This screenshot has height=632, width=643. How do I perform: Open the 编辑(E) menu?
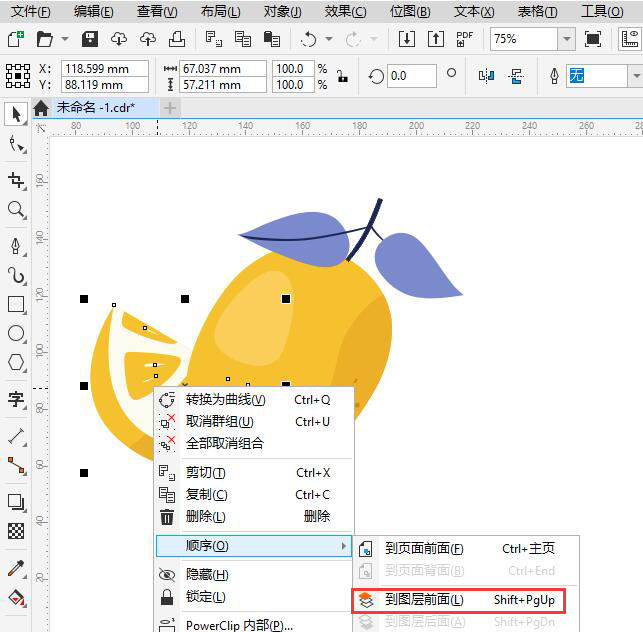[93, 11]
